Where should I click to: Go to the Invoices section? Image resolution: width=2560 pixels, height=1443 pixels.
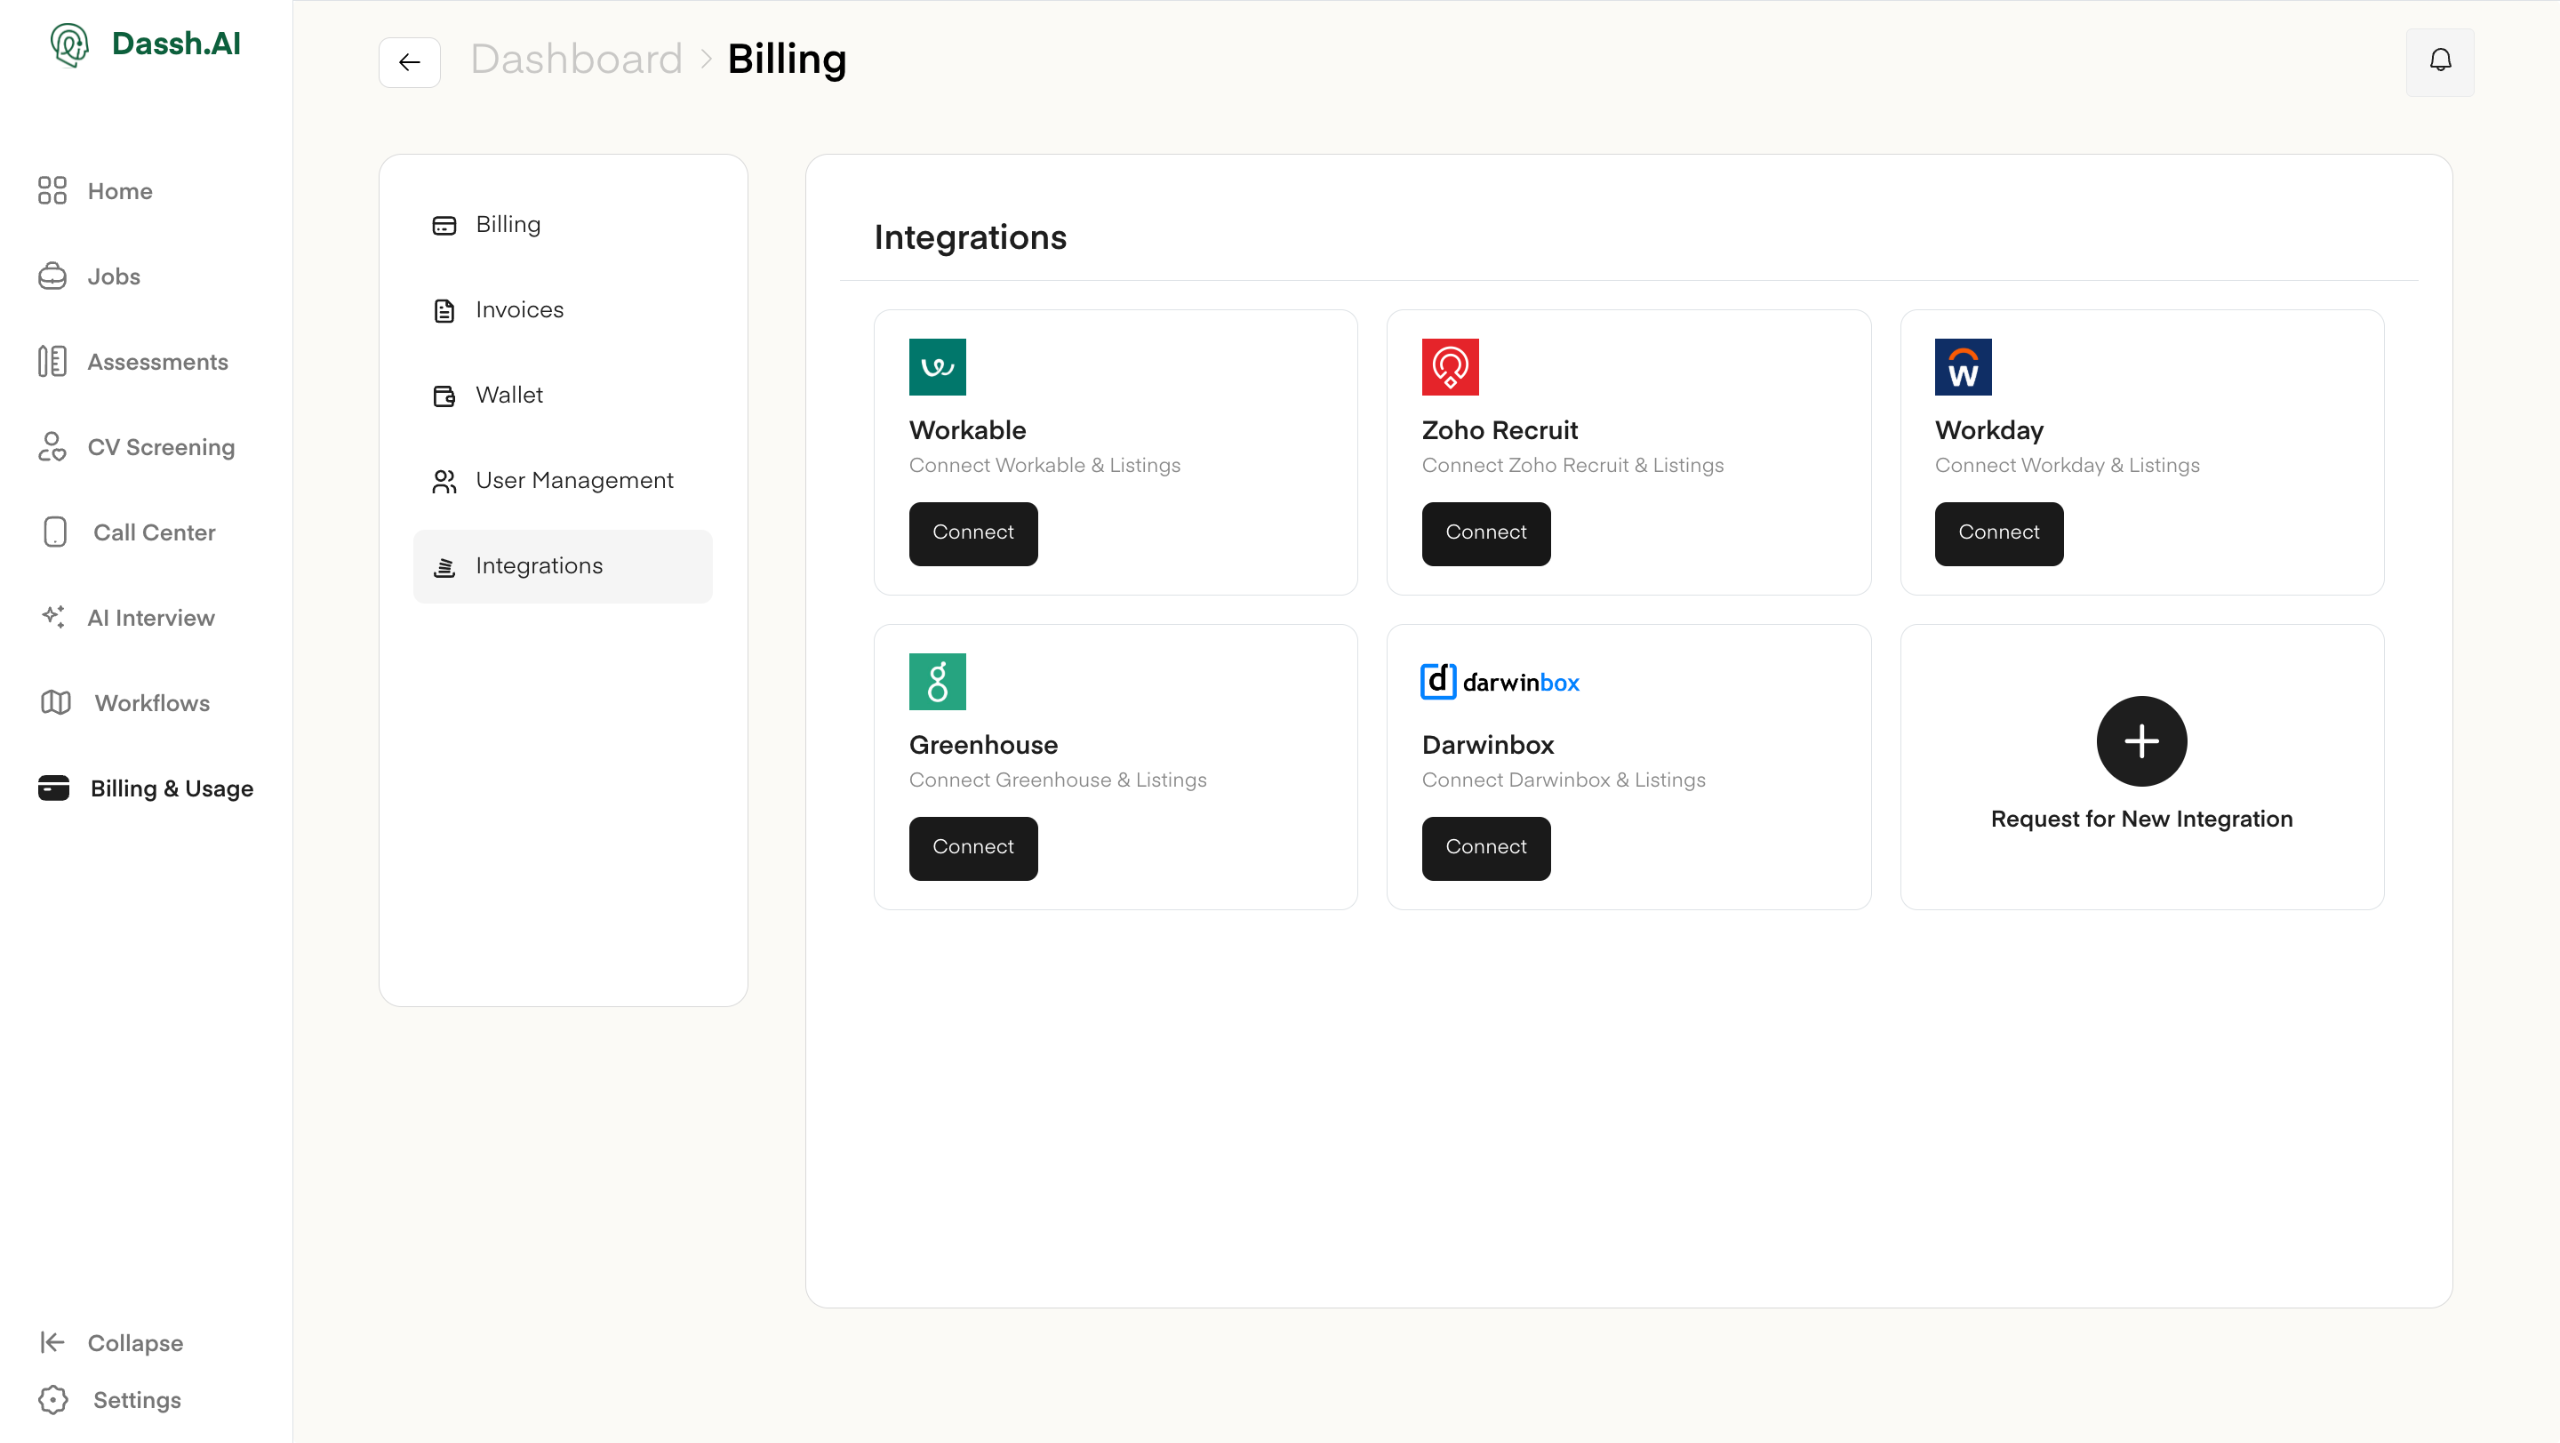(x=519, y=310)
